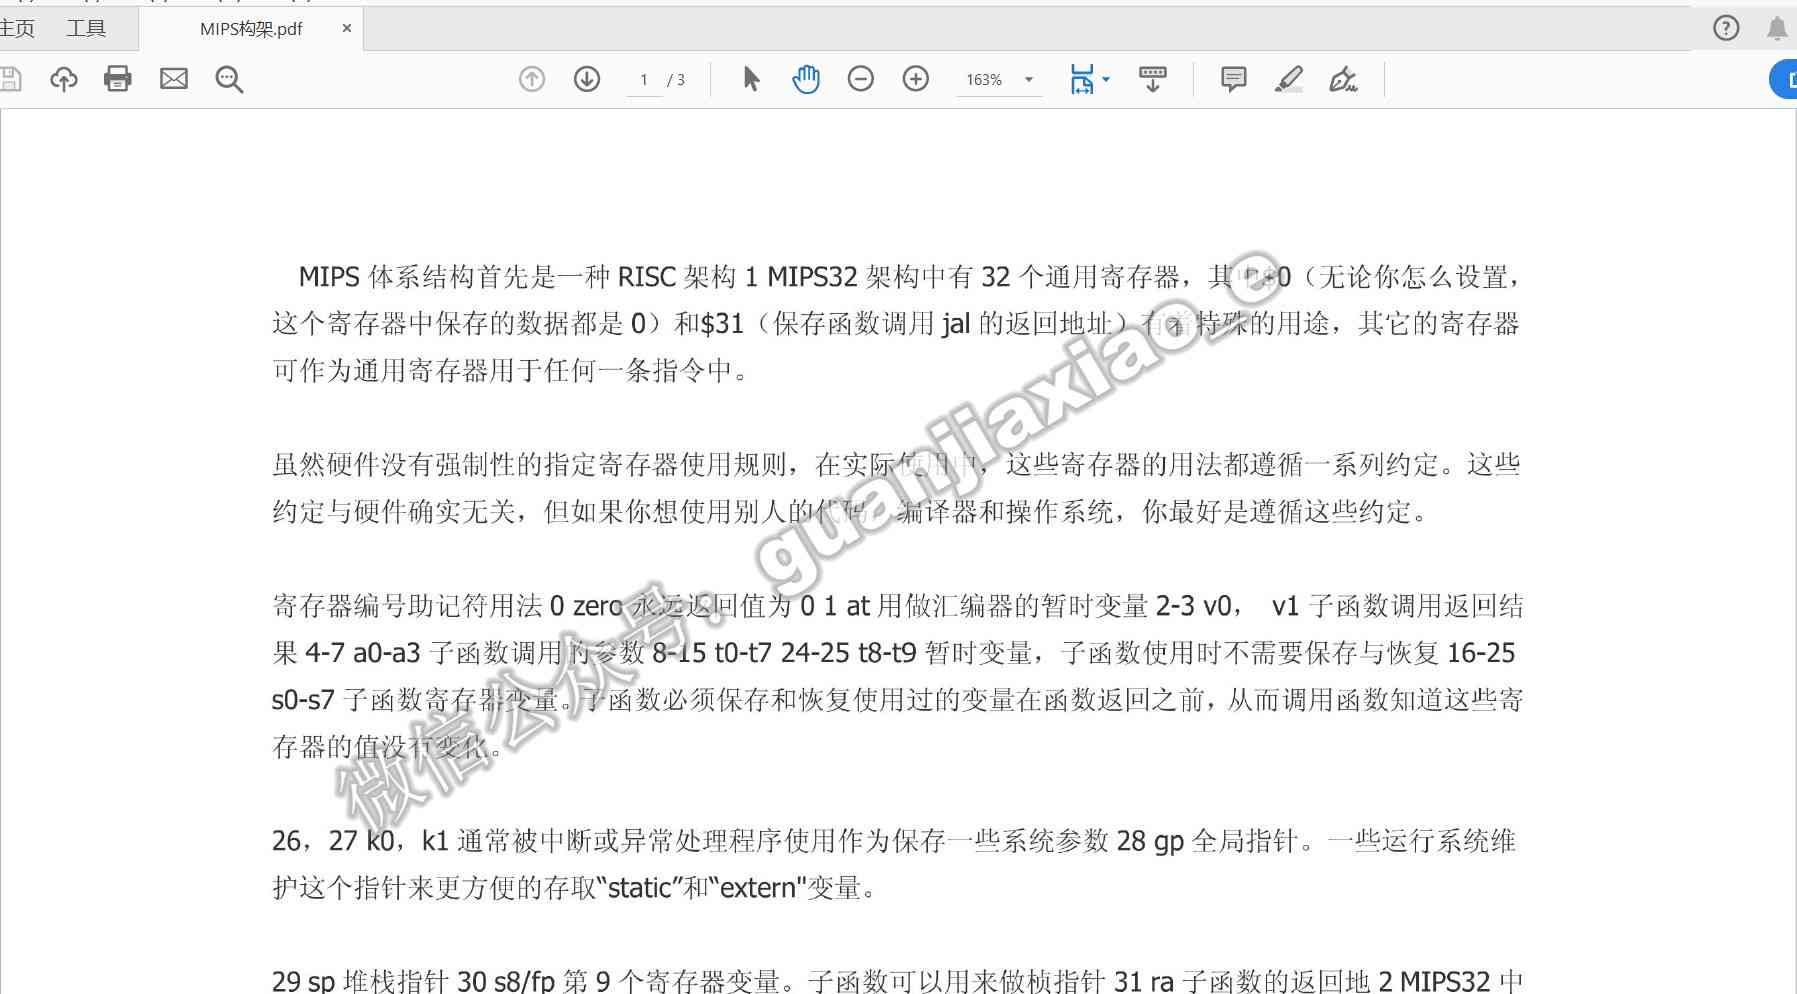
Task: Go to next page arrow
Action: 587,79
